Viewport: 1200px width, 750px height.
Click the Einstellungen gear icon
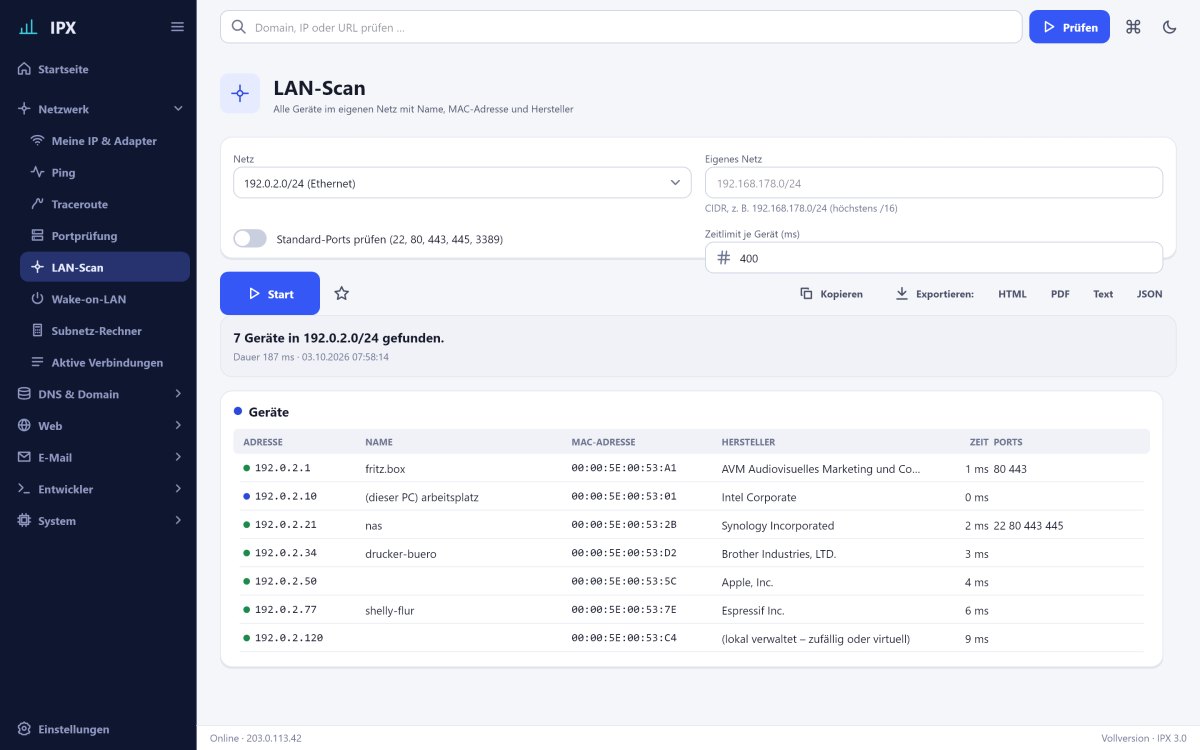point(24,729)
